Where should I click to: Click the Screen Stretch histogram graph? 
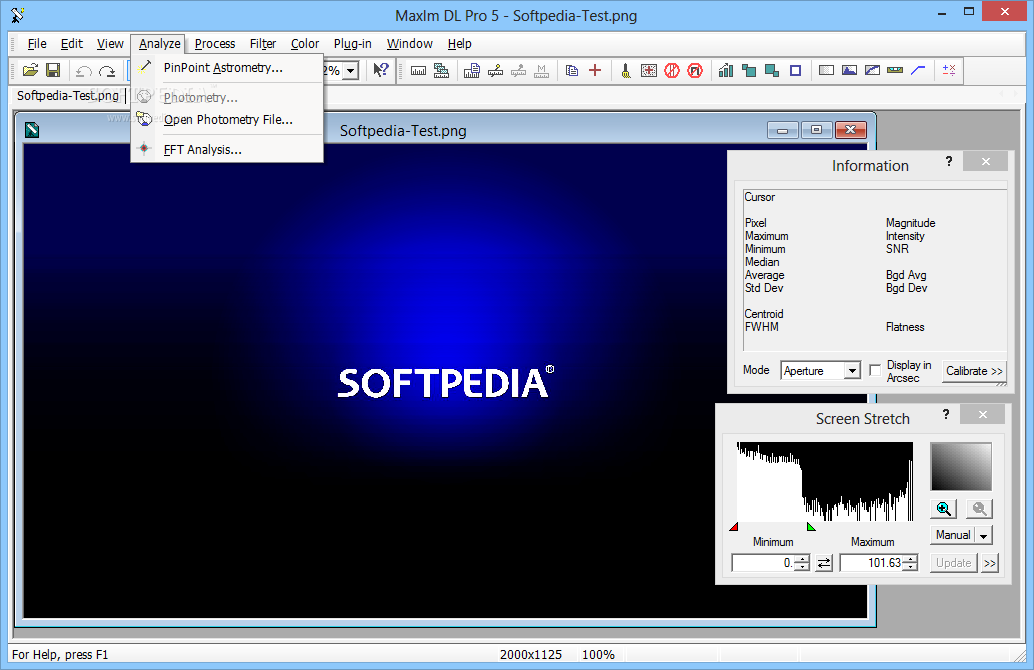[x=825, y=481]
